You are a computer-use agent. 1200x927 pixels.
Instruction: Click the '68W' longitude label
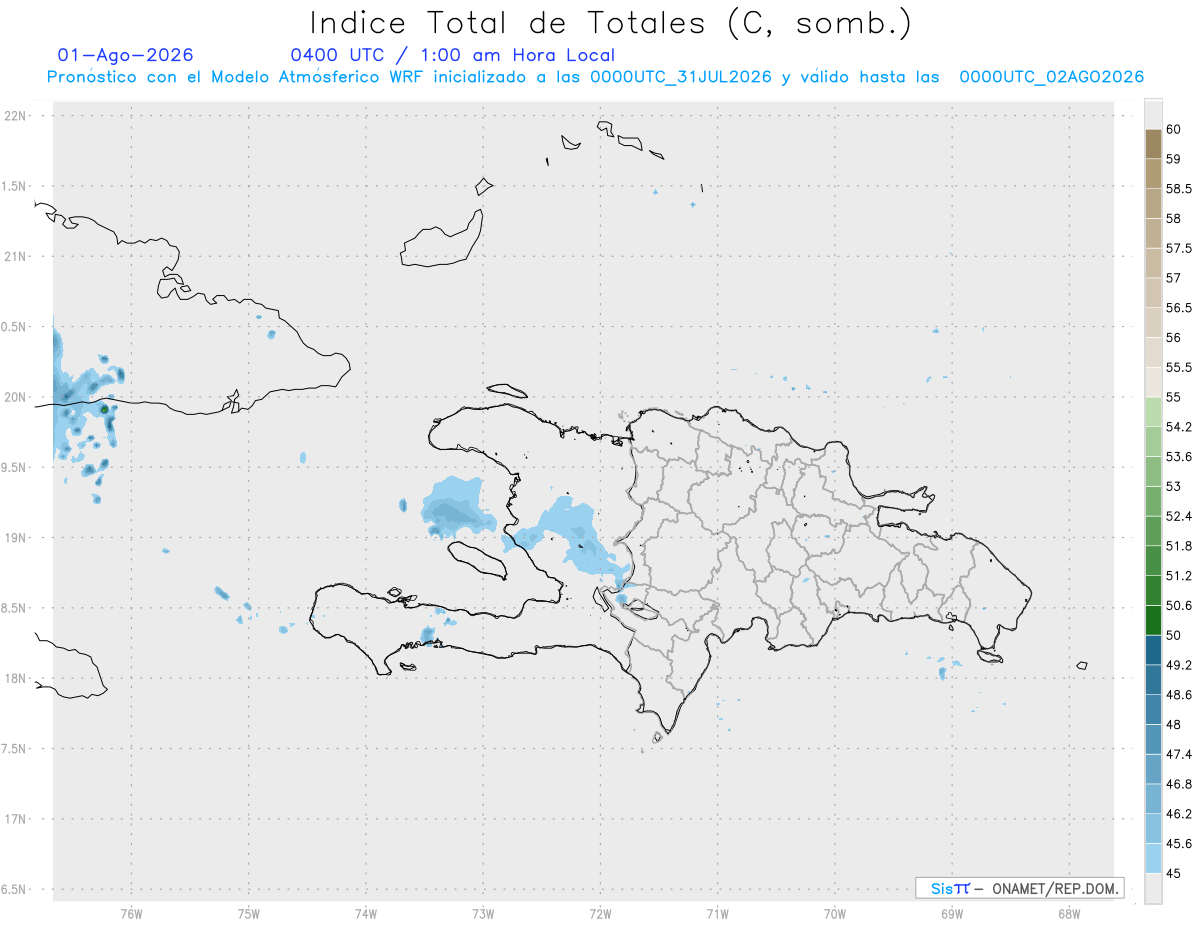point(1069,912)
